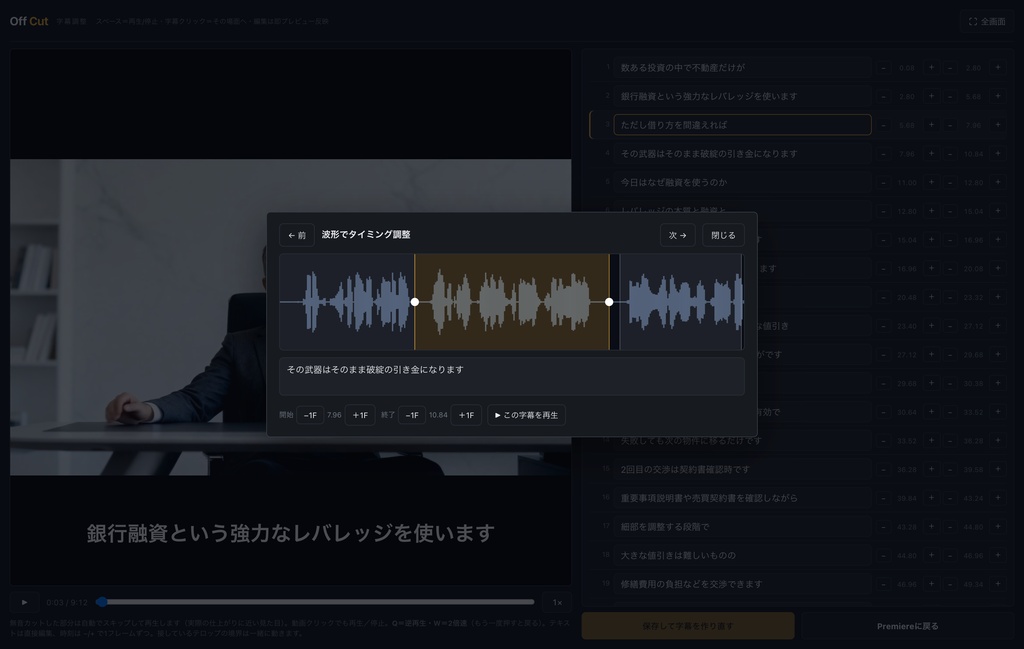Click the waveform segment after the highlighted region
The height and width of the screenshot is (649, 1024).
(x=681, y=302)
